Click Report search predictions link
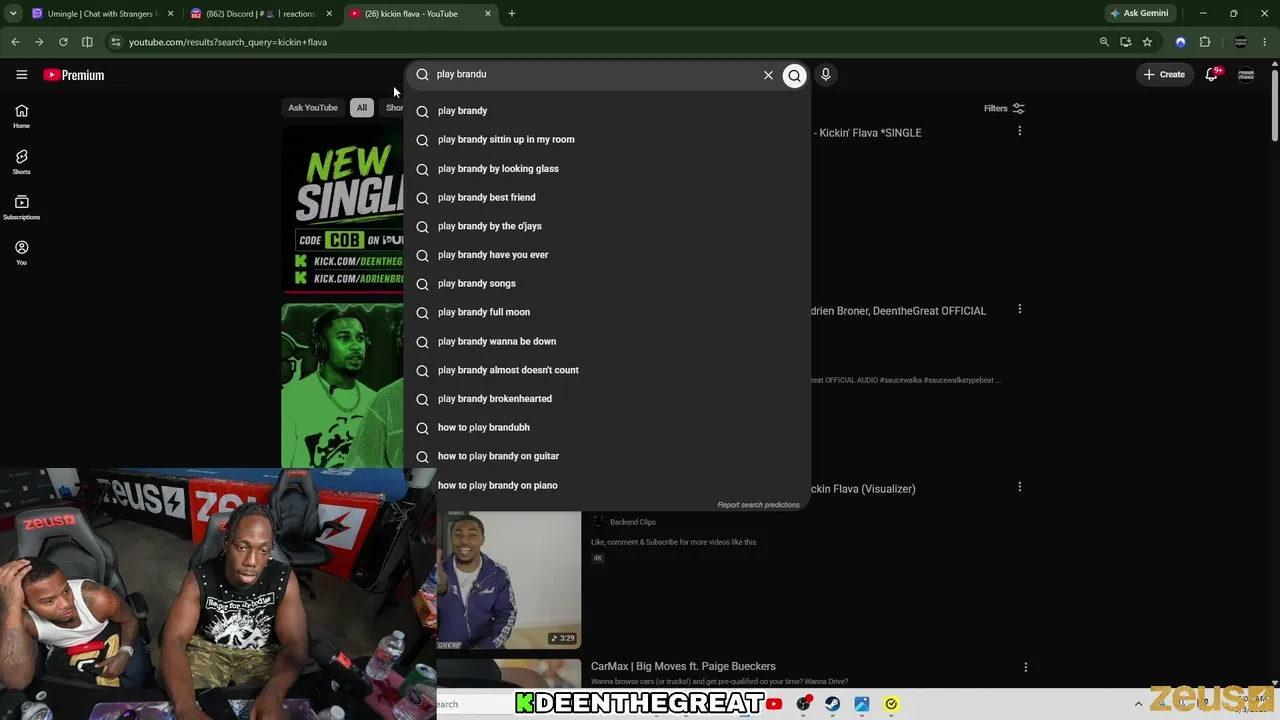 tap(758, 505)
